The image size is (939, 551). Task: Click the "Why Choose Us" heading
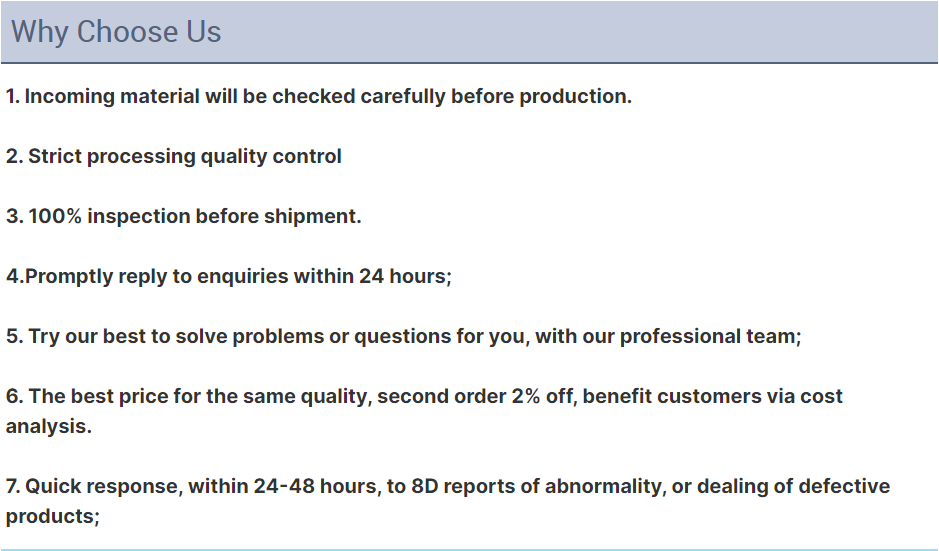click(x=116, y=32)
